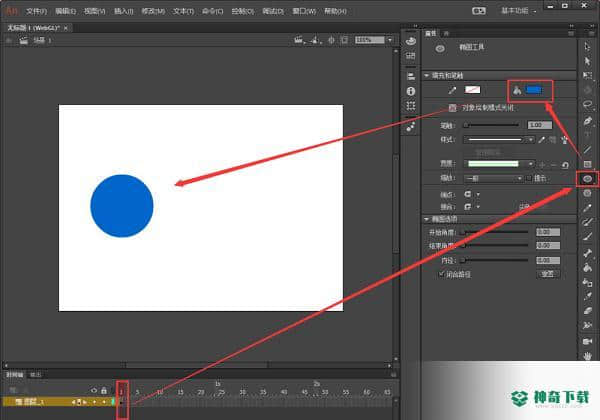
Task: Click the stroke size slider
Action: 491,125
